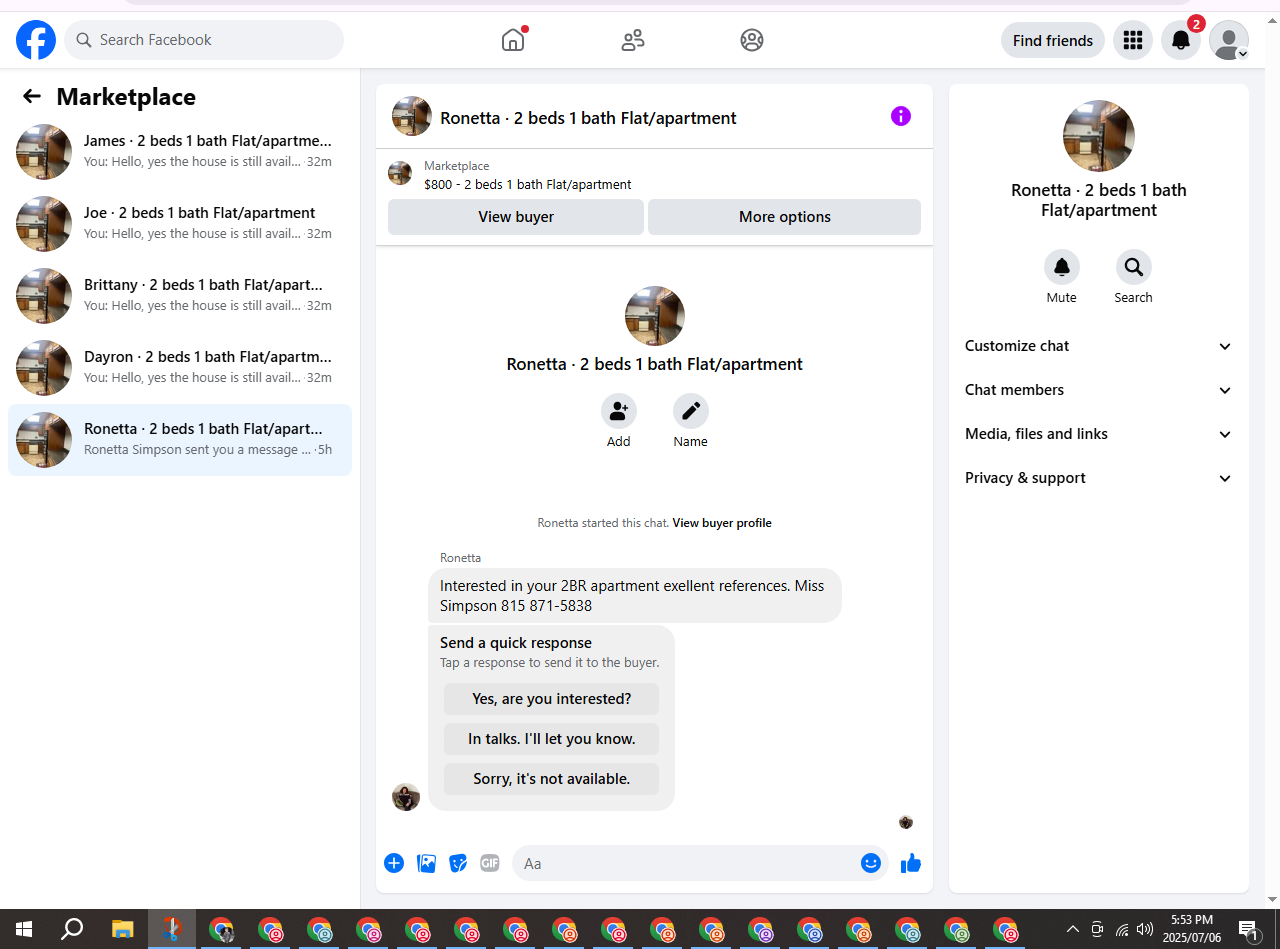This screenshot has width=1280, height=949.
Task: Search within the conversation
Action: (x=1134, y=267)
